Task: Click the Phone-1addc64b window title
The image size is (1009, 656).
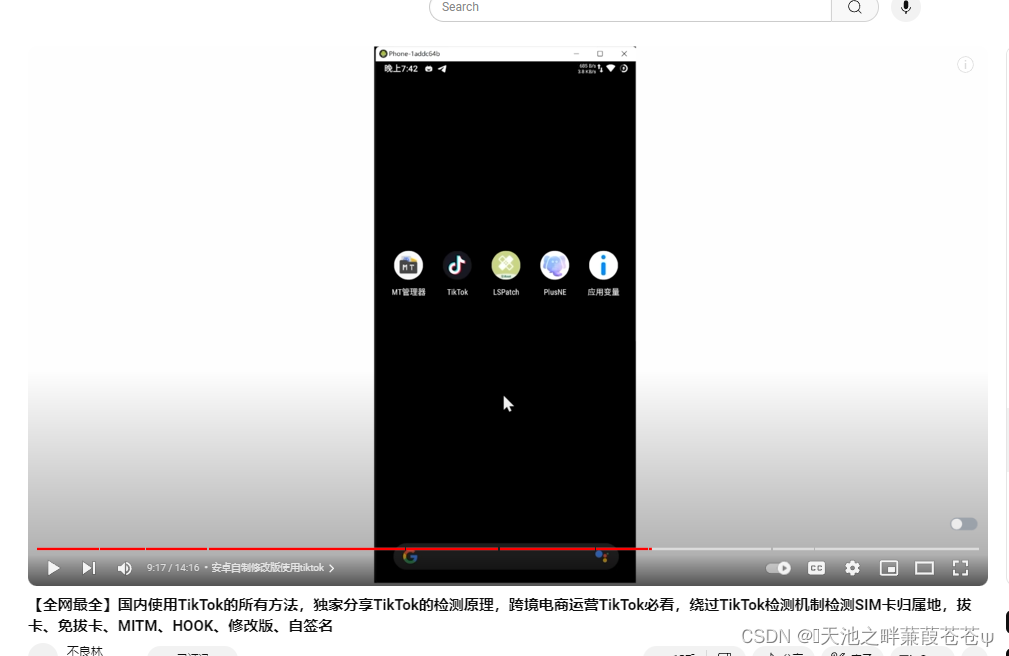Action: pos(414,53)
